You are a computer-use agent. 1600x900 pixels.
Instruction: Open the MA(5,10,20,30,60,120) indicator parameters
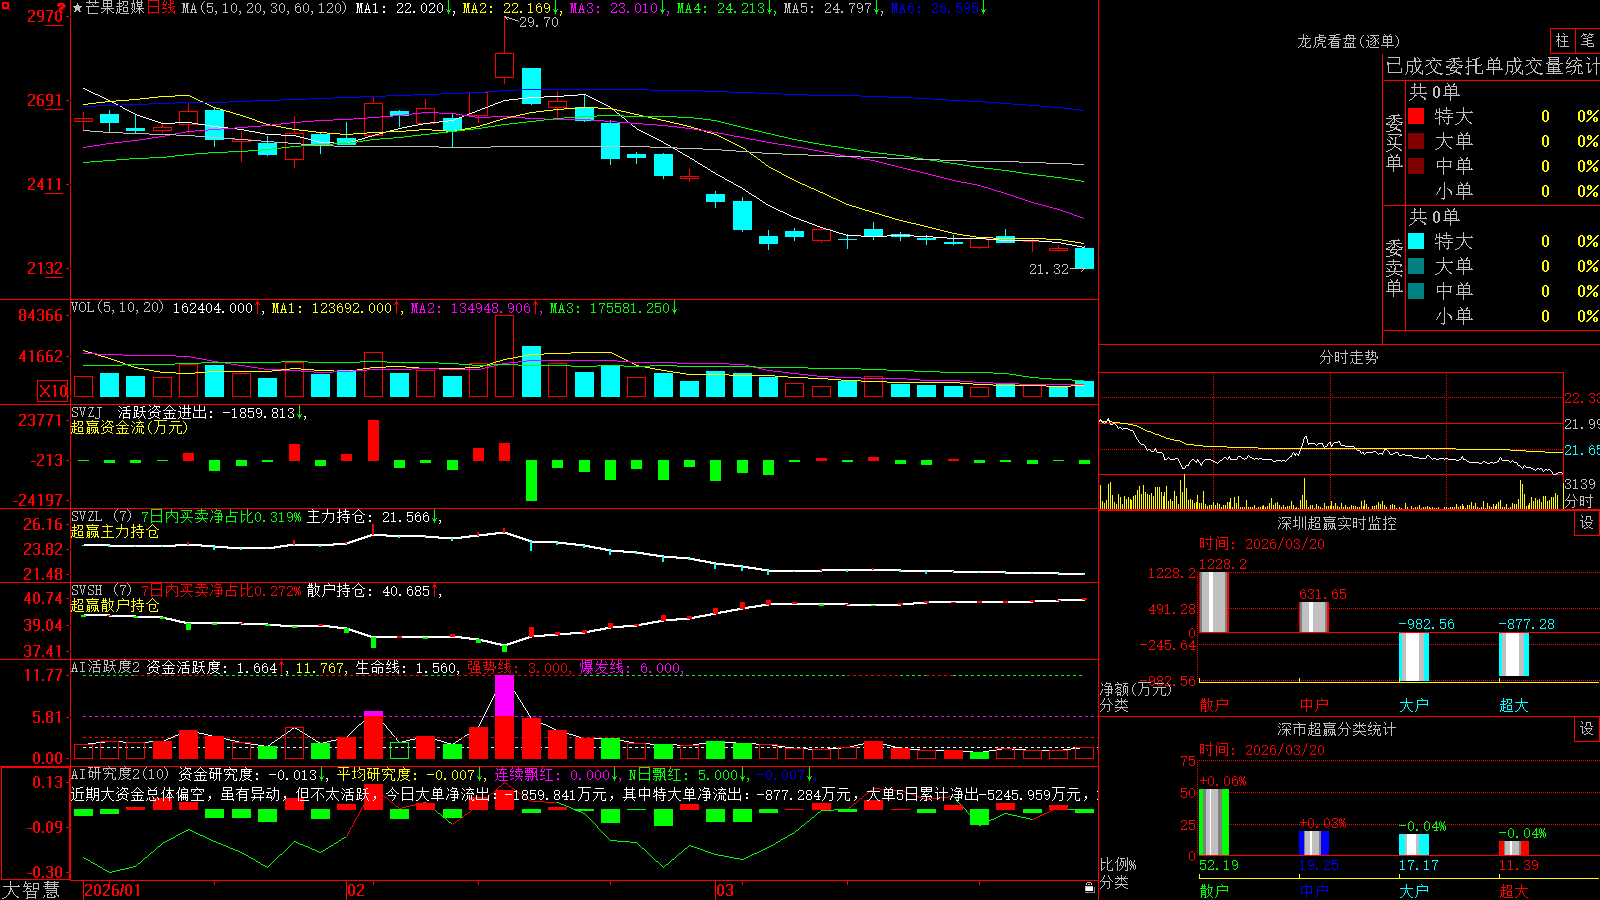point(264,8)
